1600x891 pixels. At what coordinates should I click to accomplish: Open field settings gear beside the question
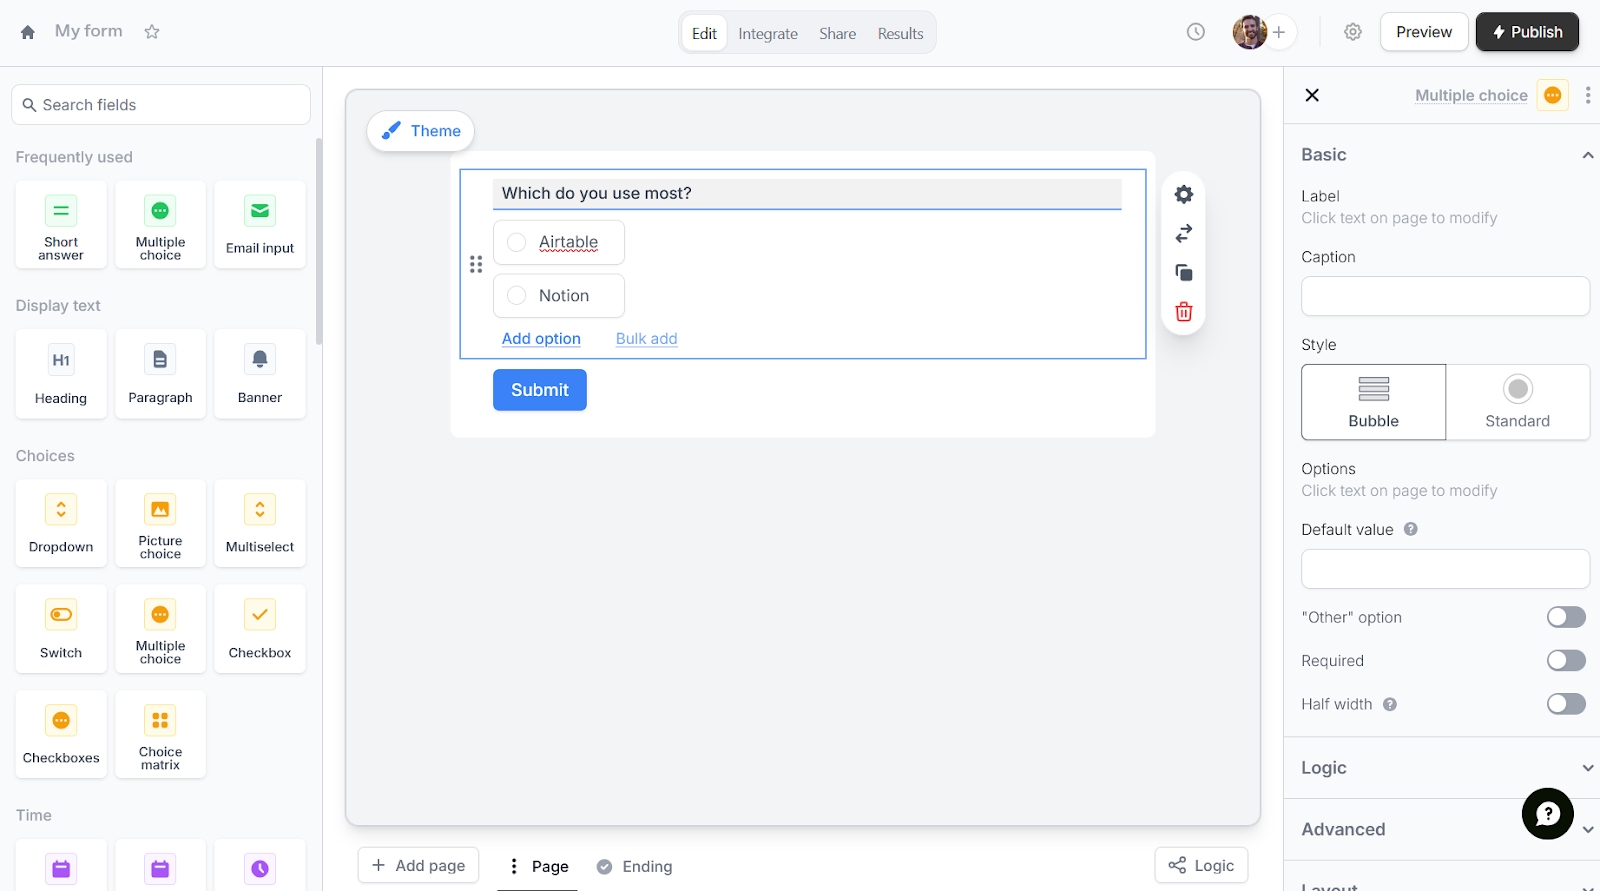coord(1184,194)
